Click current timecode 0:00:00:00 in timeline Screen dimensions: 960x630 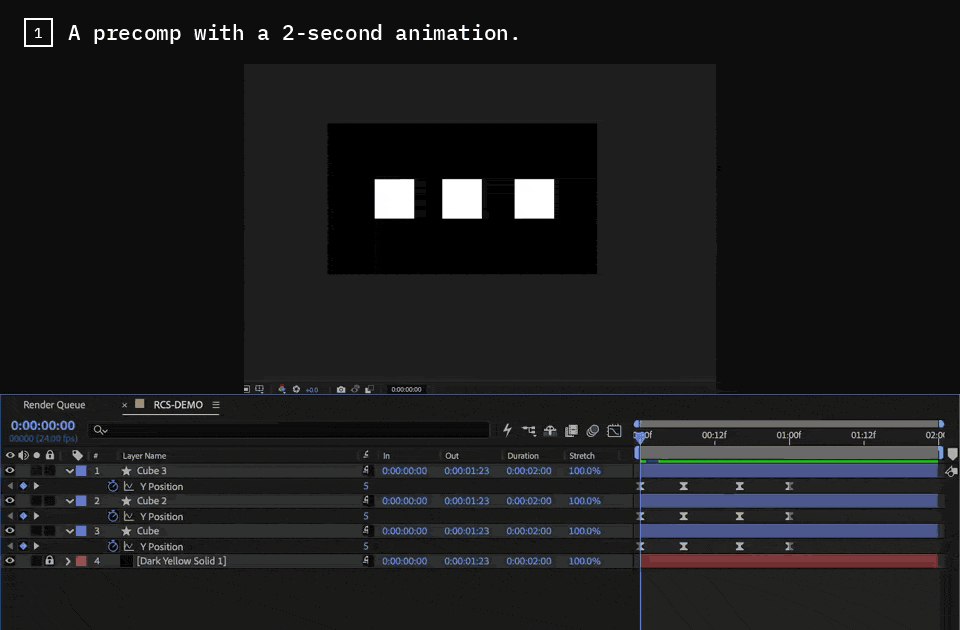43,426
